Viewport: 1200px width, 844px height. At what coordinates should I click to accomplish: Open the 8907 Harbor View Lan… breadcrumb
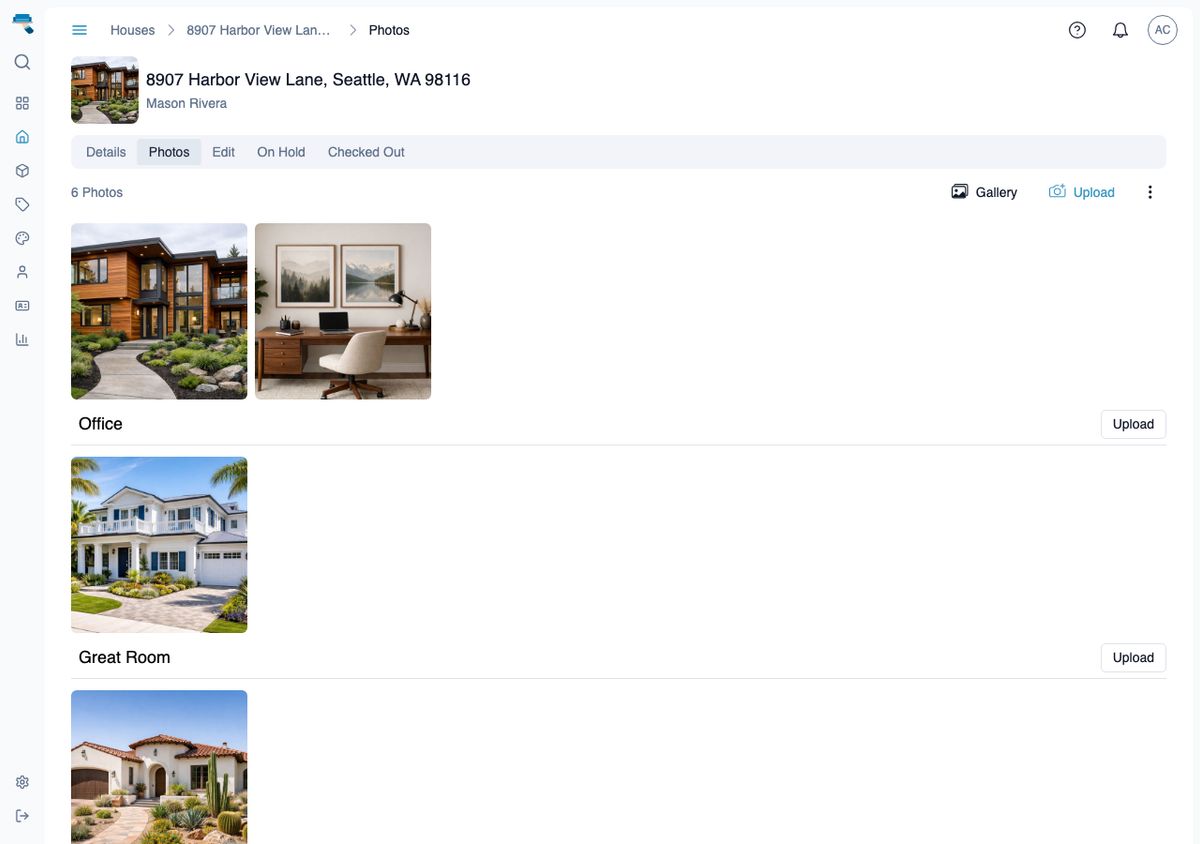pos(258,30)
